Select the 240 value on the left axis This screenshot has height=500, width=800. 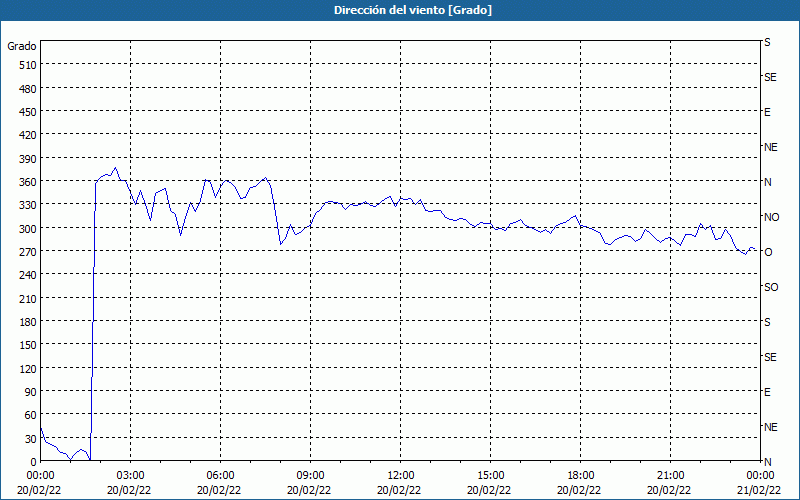(28, 276)
